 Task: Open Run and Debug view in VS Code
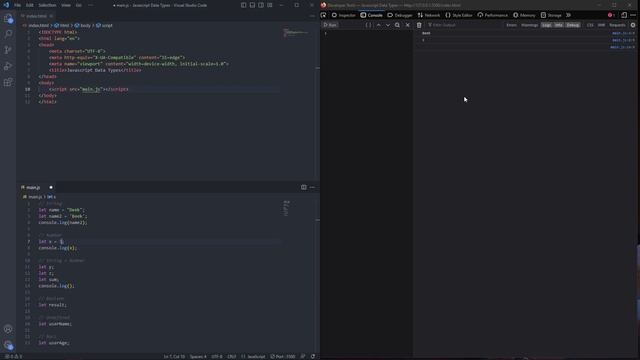click(8, 66)
